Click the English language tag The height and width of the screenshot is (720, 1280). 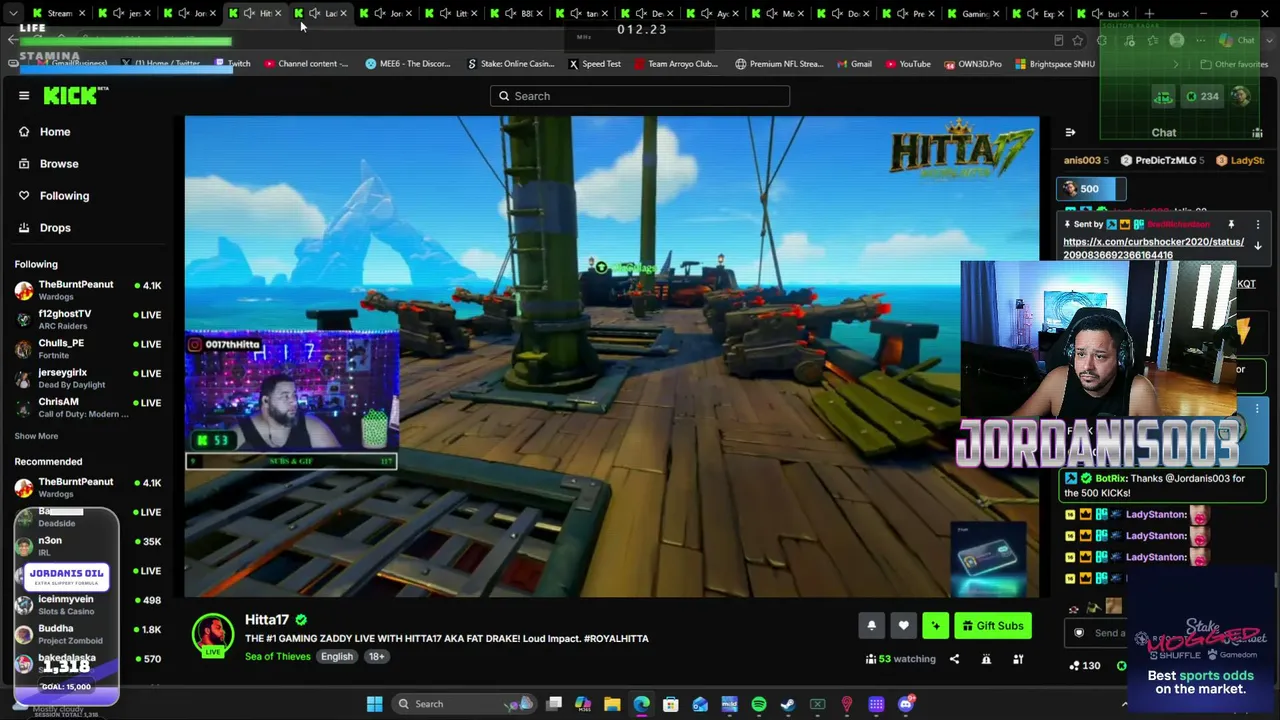[x=337, y=656]
